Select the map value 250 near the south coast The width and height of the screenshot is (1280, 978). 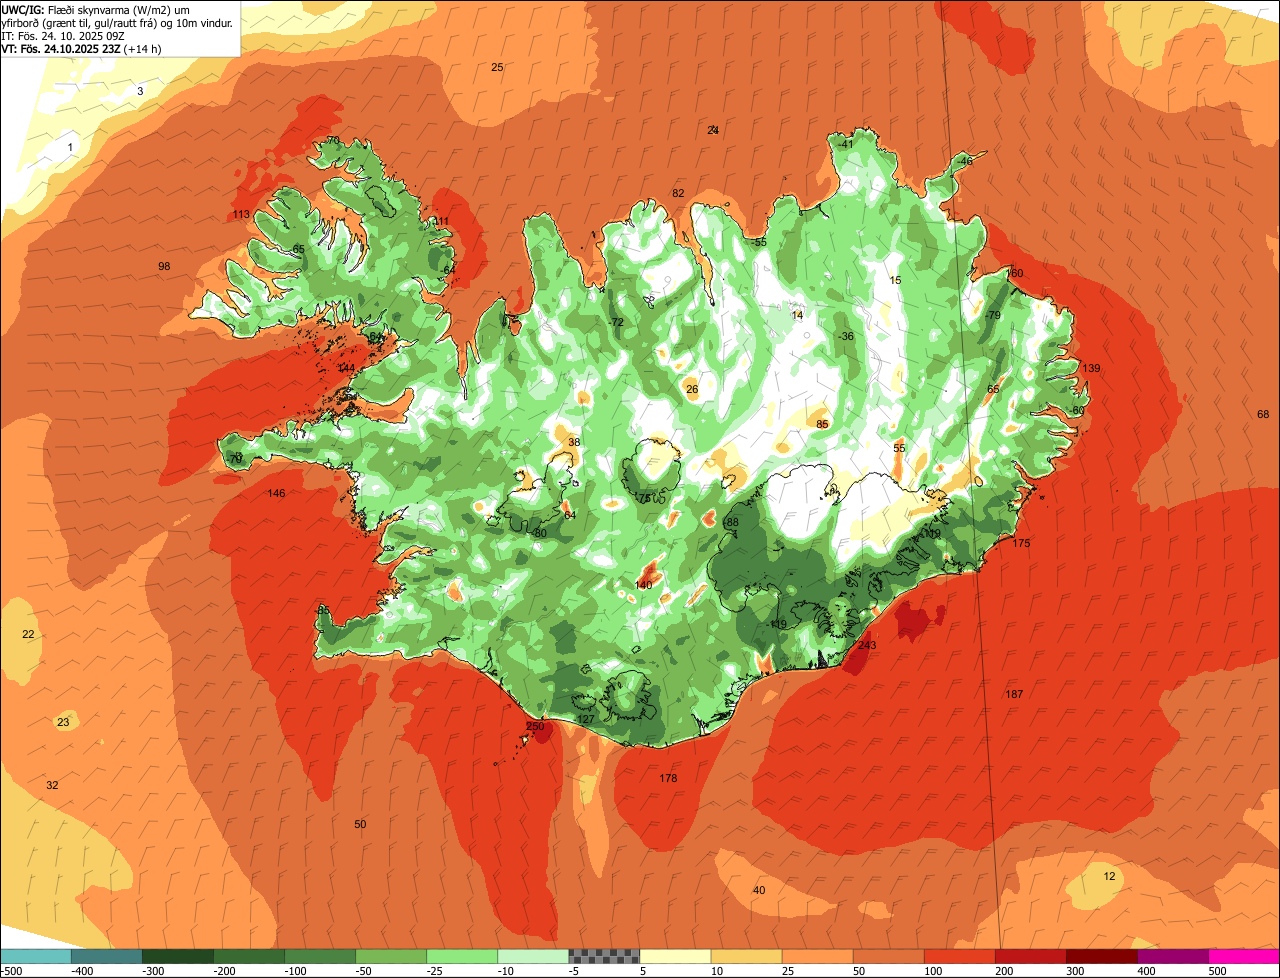click(535, 726)
